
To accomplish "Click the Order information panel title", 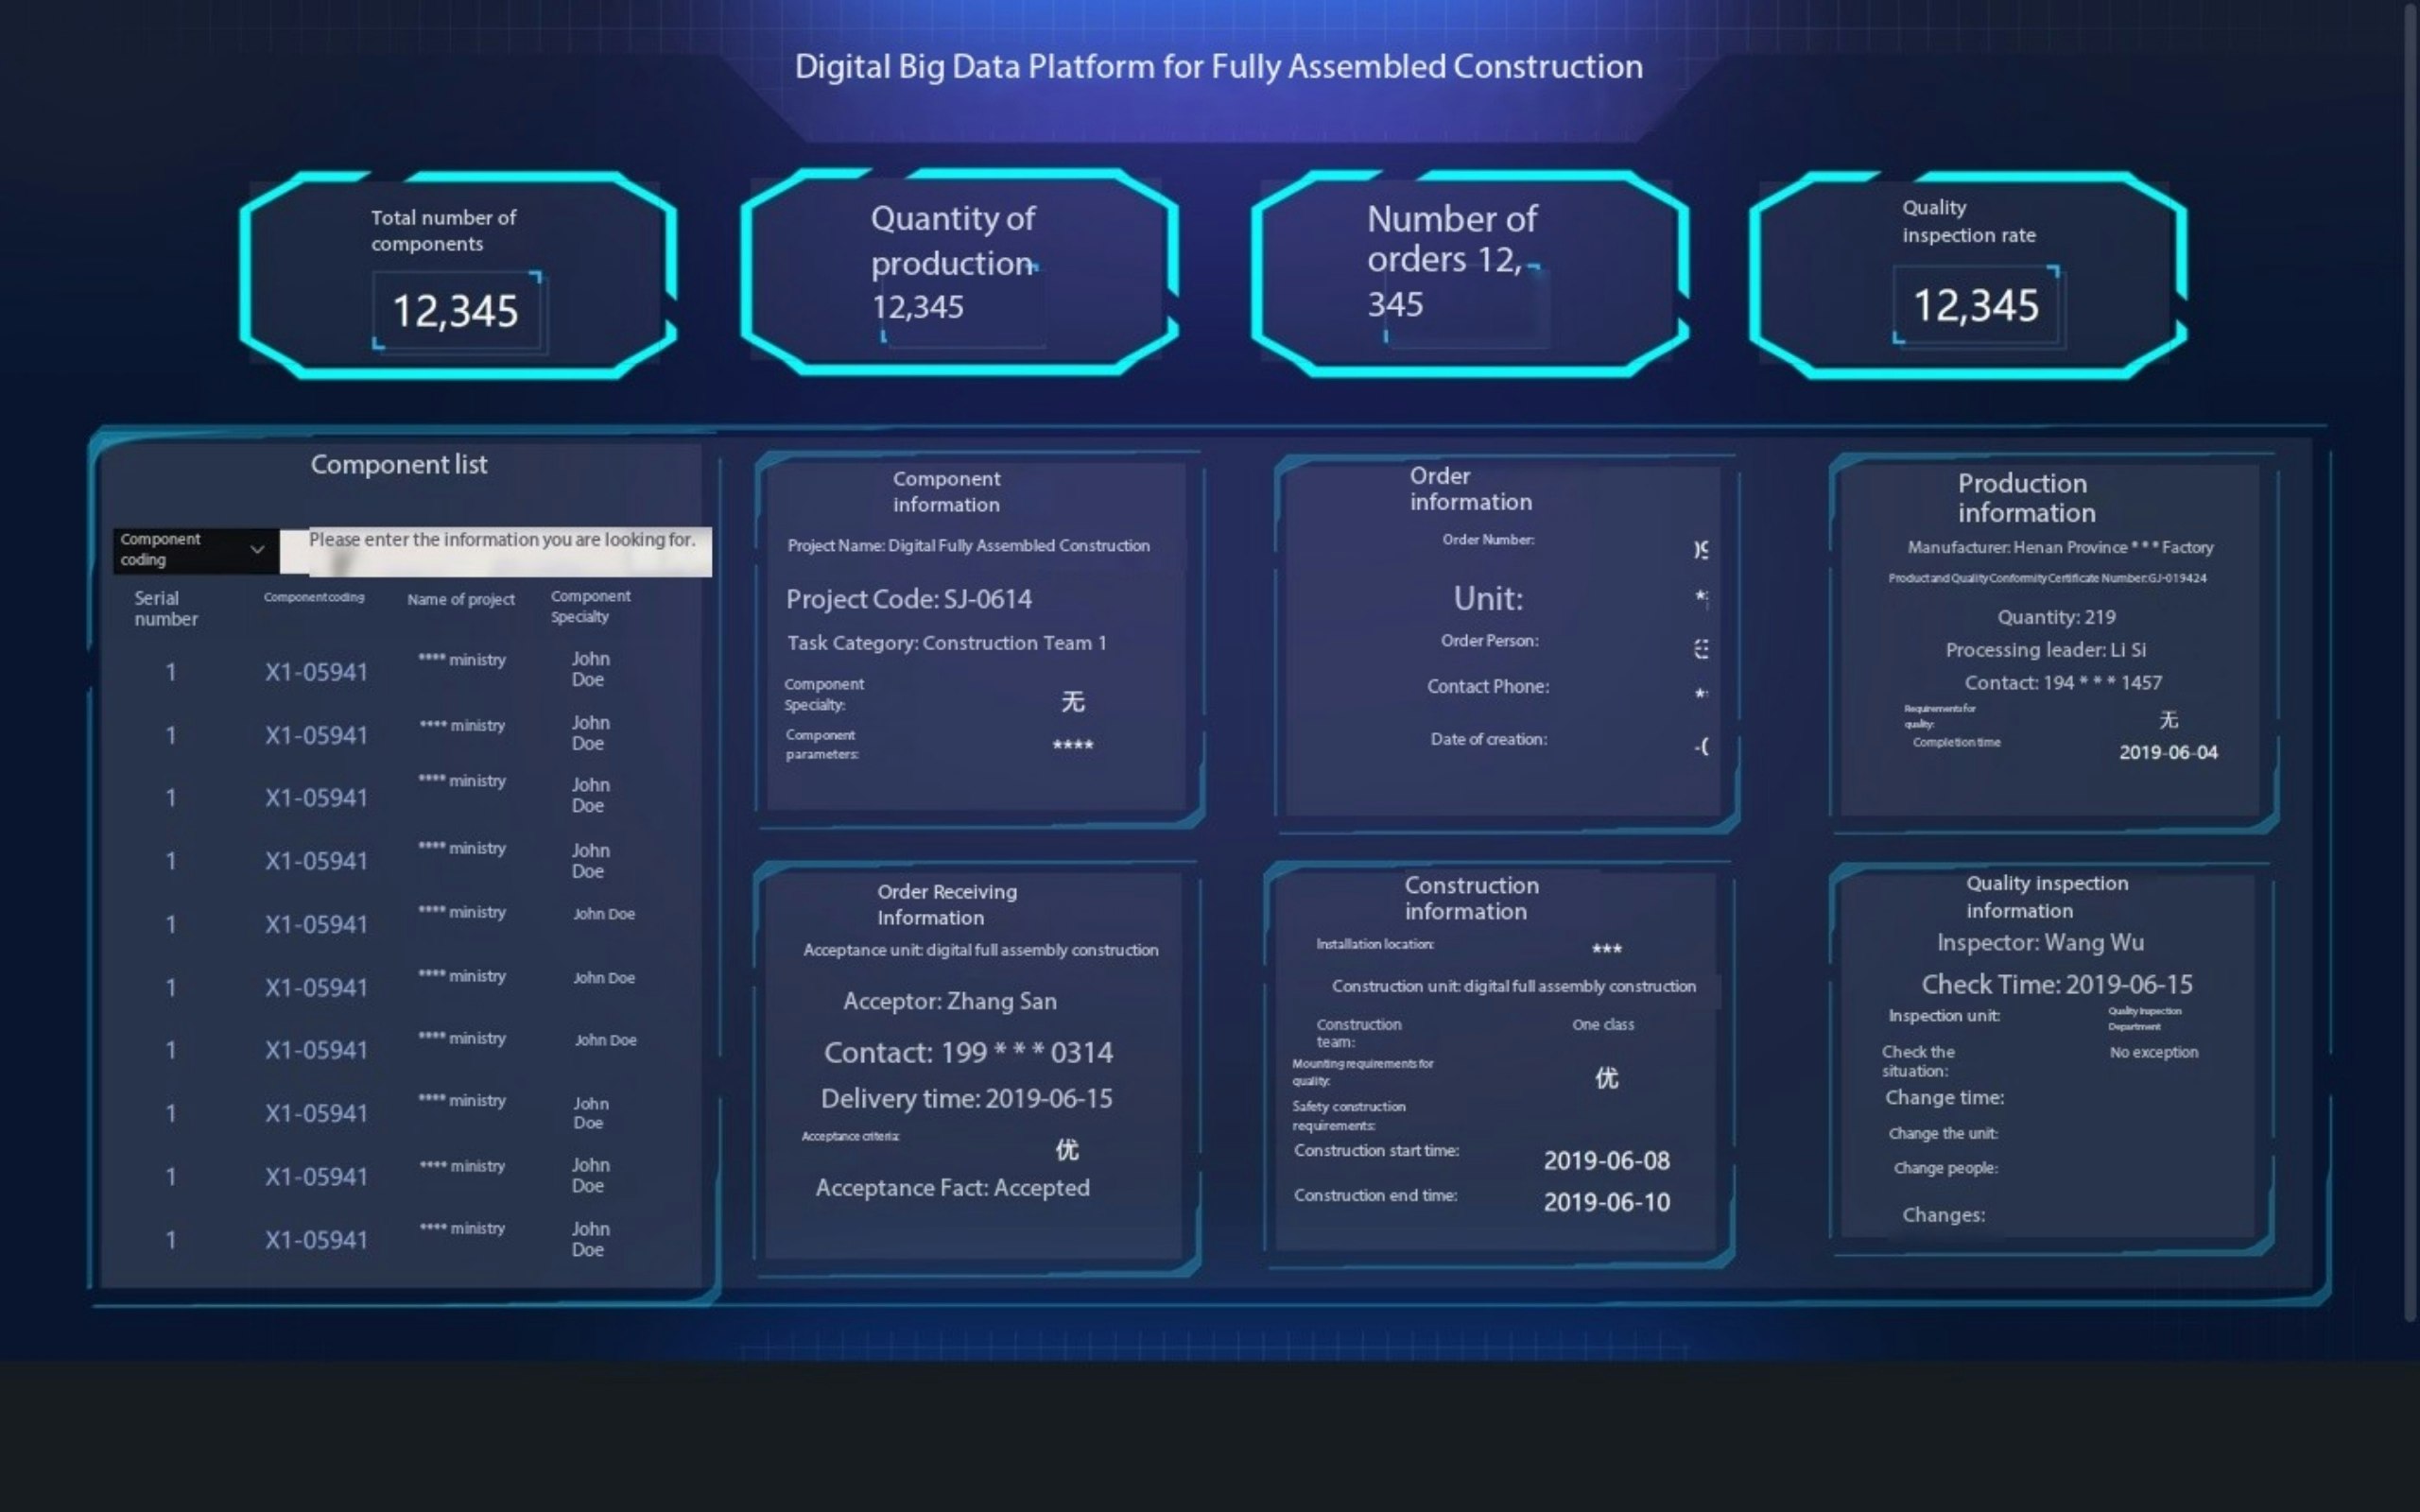I will pyautogui.click(x=1469, y=489).
